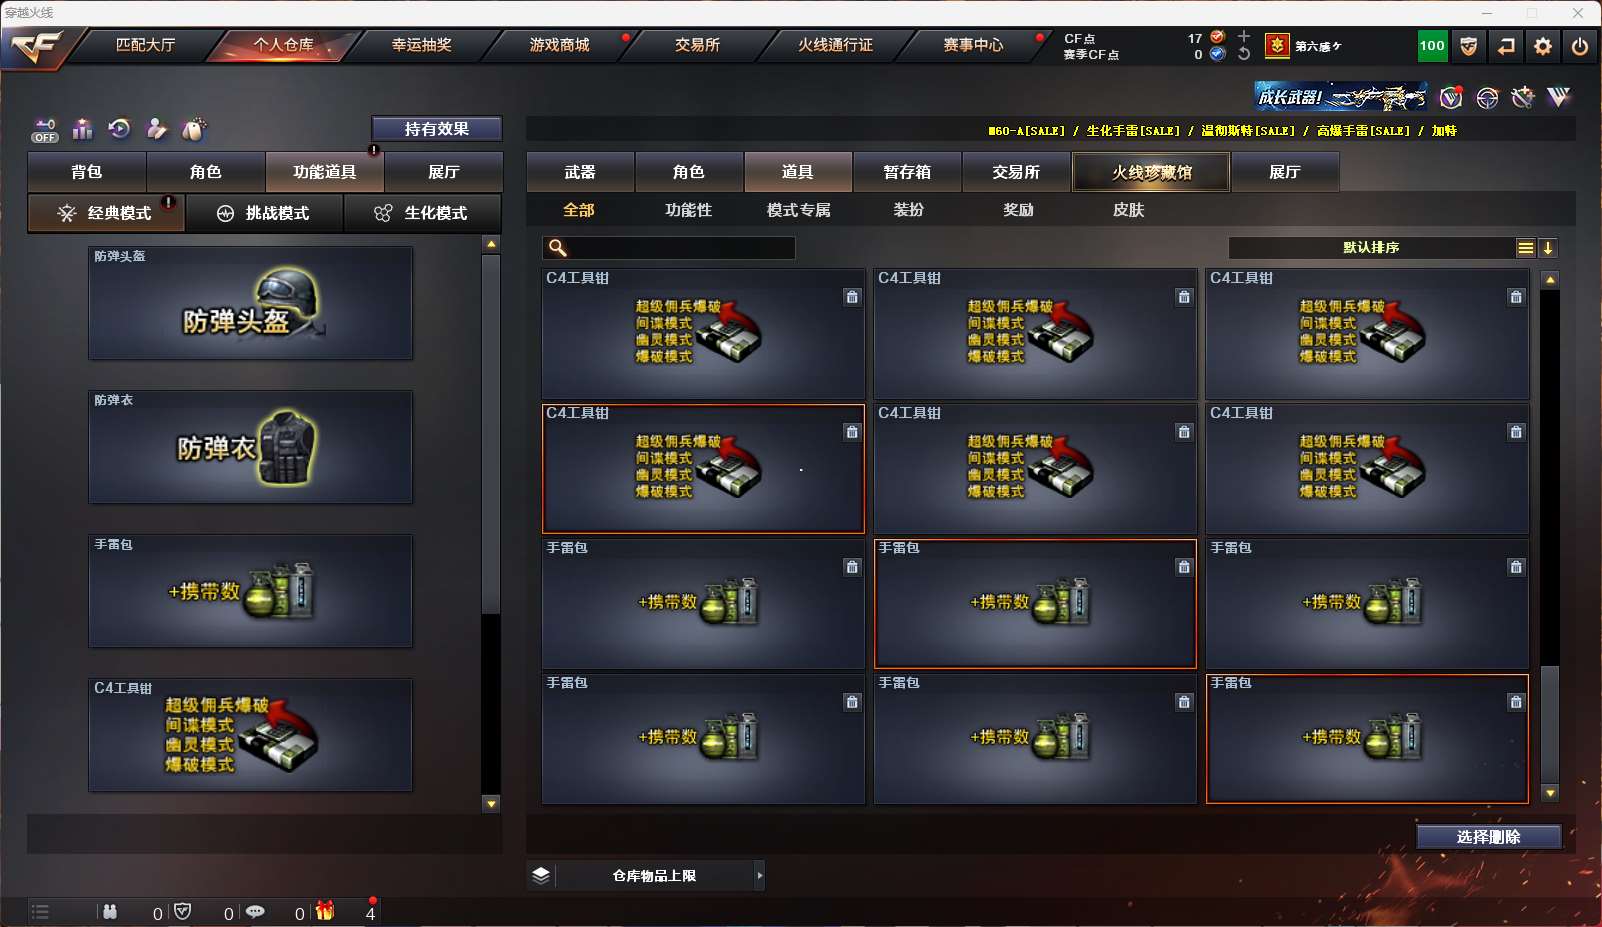
Task: Click the orange return arrow icon
Action: point(1506,46)
